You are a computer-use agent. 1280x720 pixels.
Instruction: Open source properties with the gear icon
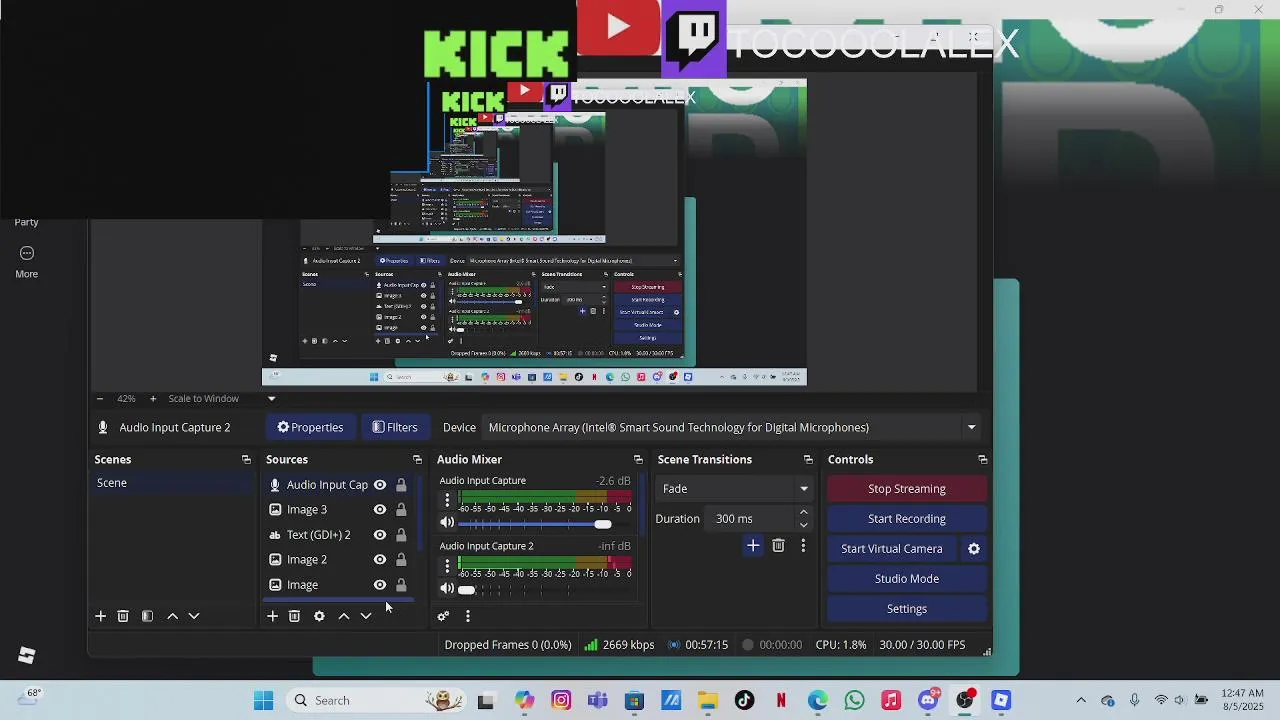click(x=319, y=616)
